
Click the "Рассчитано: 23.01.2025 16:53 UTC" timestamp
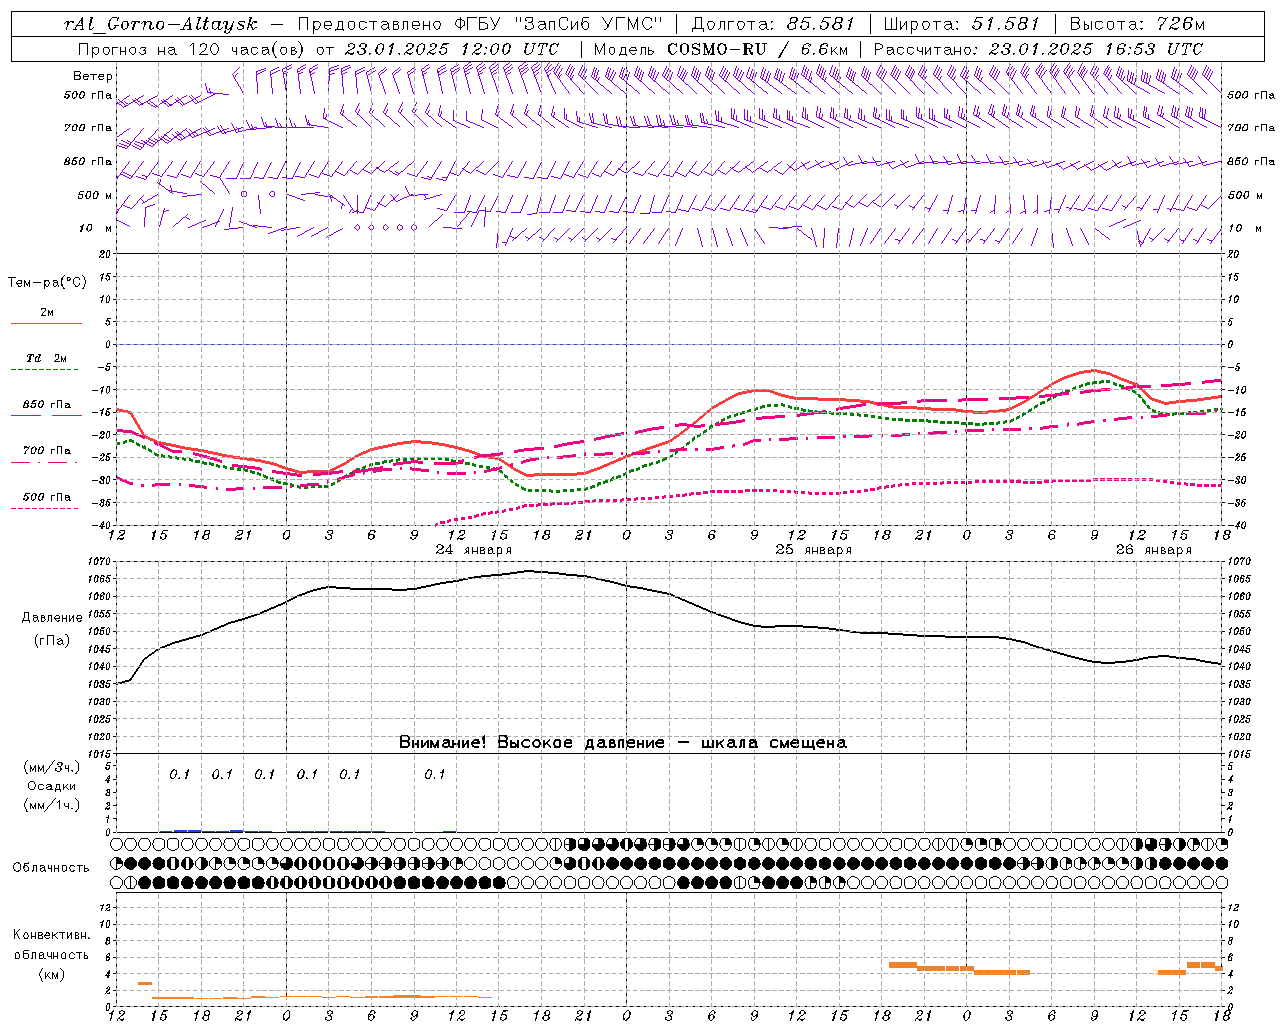(1038, 49)
